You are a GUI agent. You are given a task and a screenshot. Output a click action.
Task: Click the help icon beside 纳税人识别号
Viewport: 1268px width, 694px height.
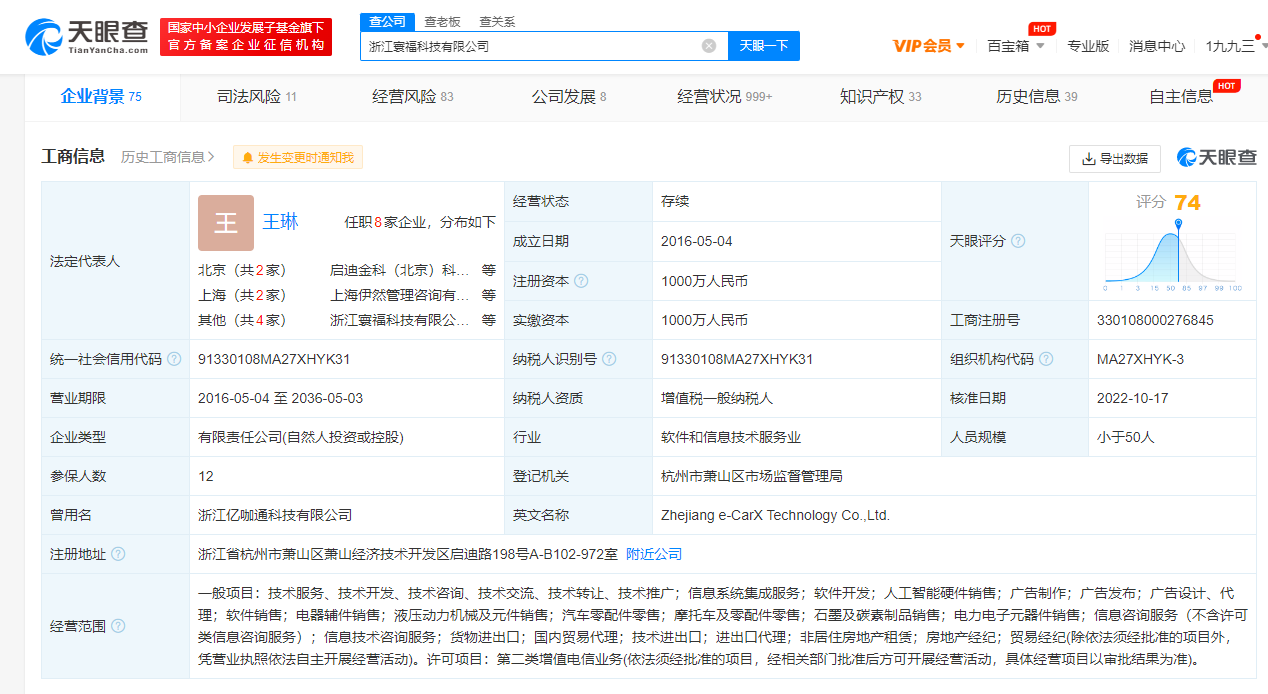(609, 359)
